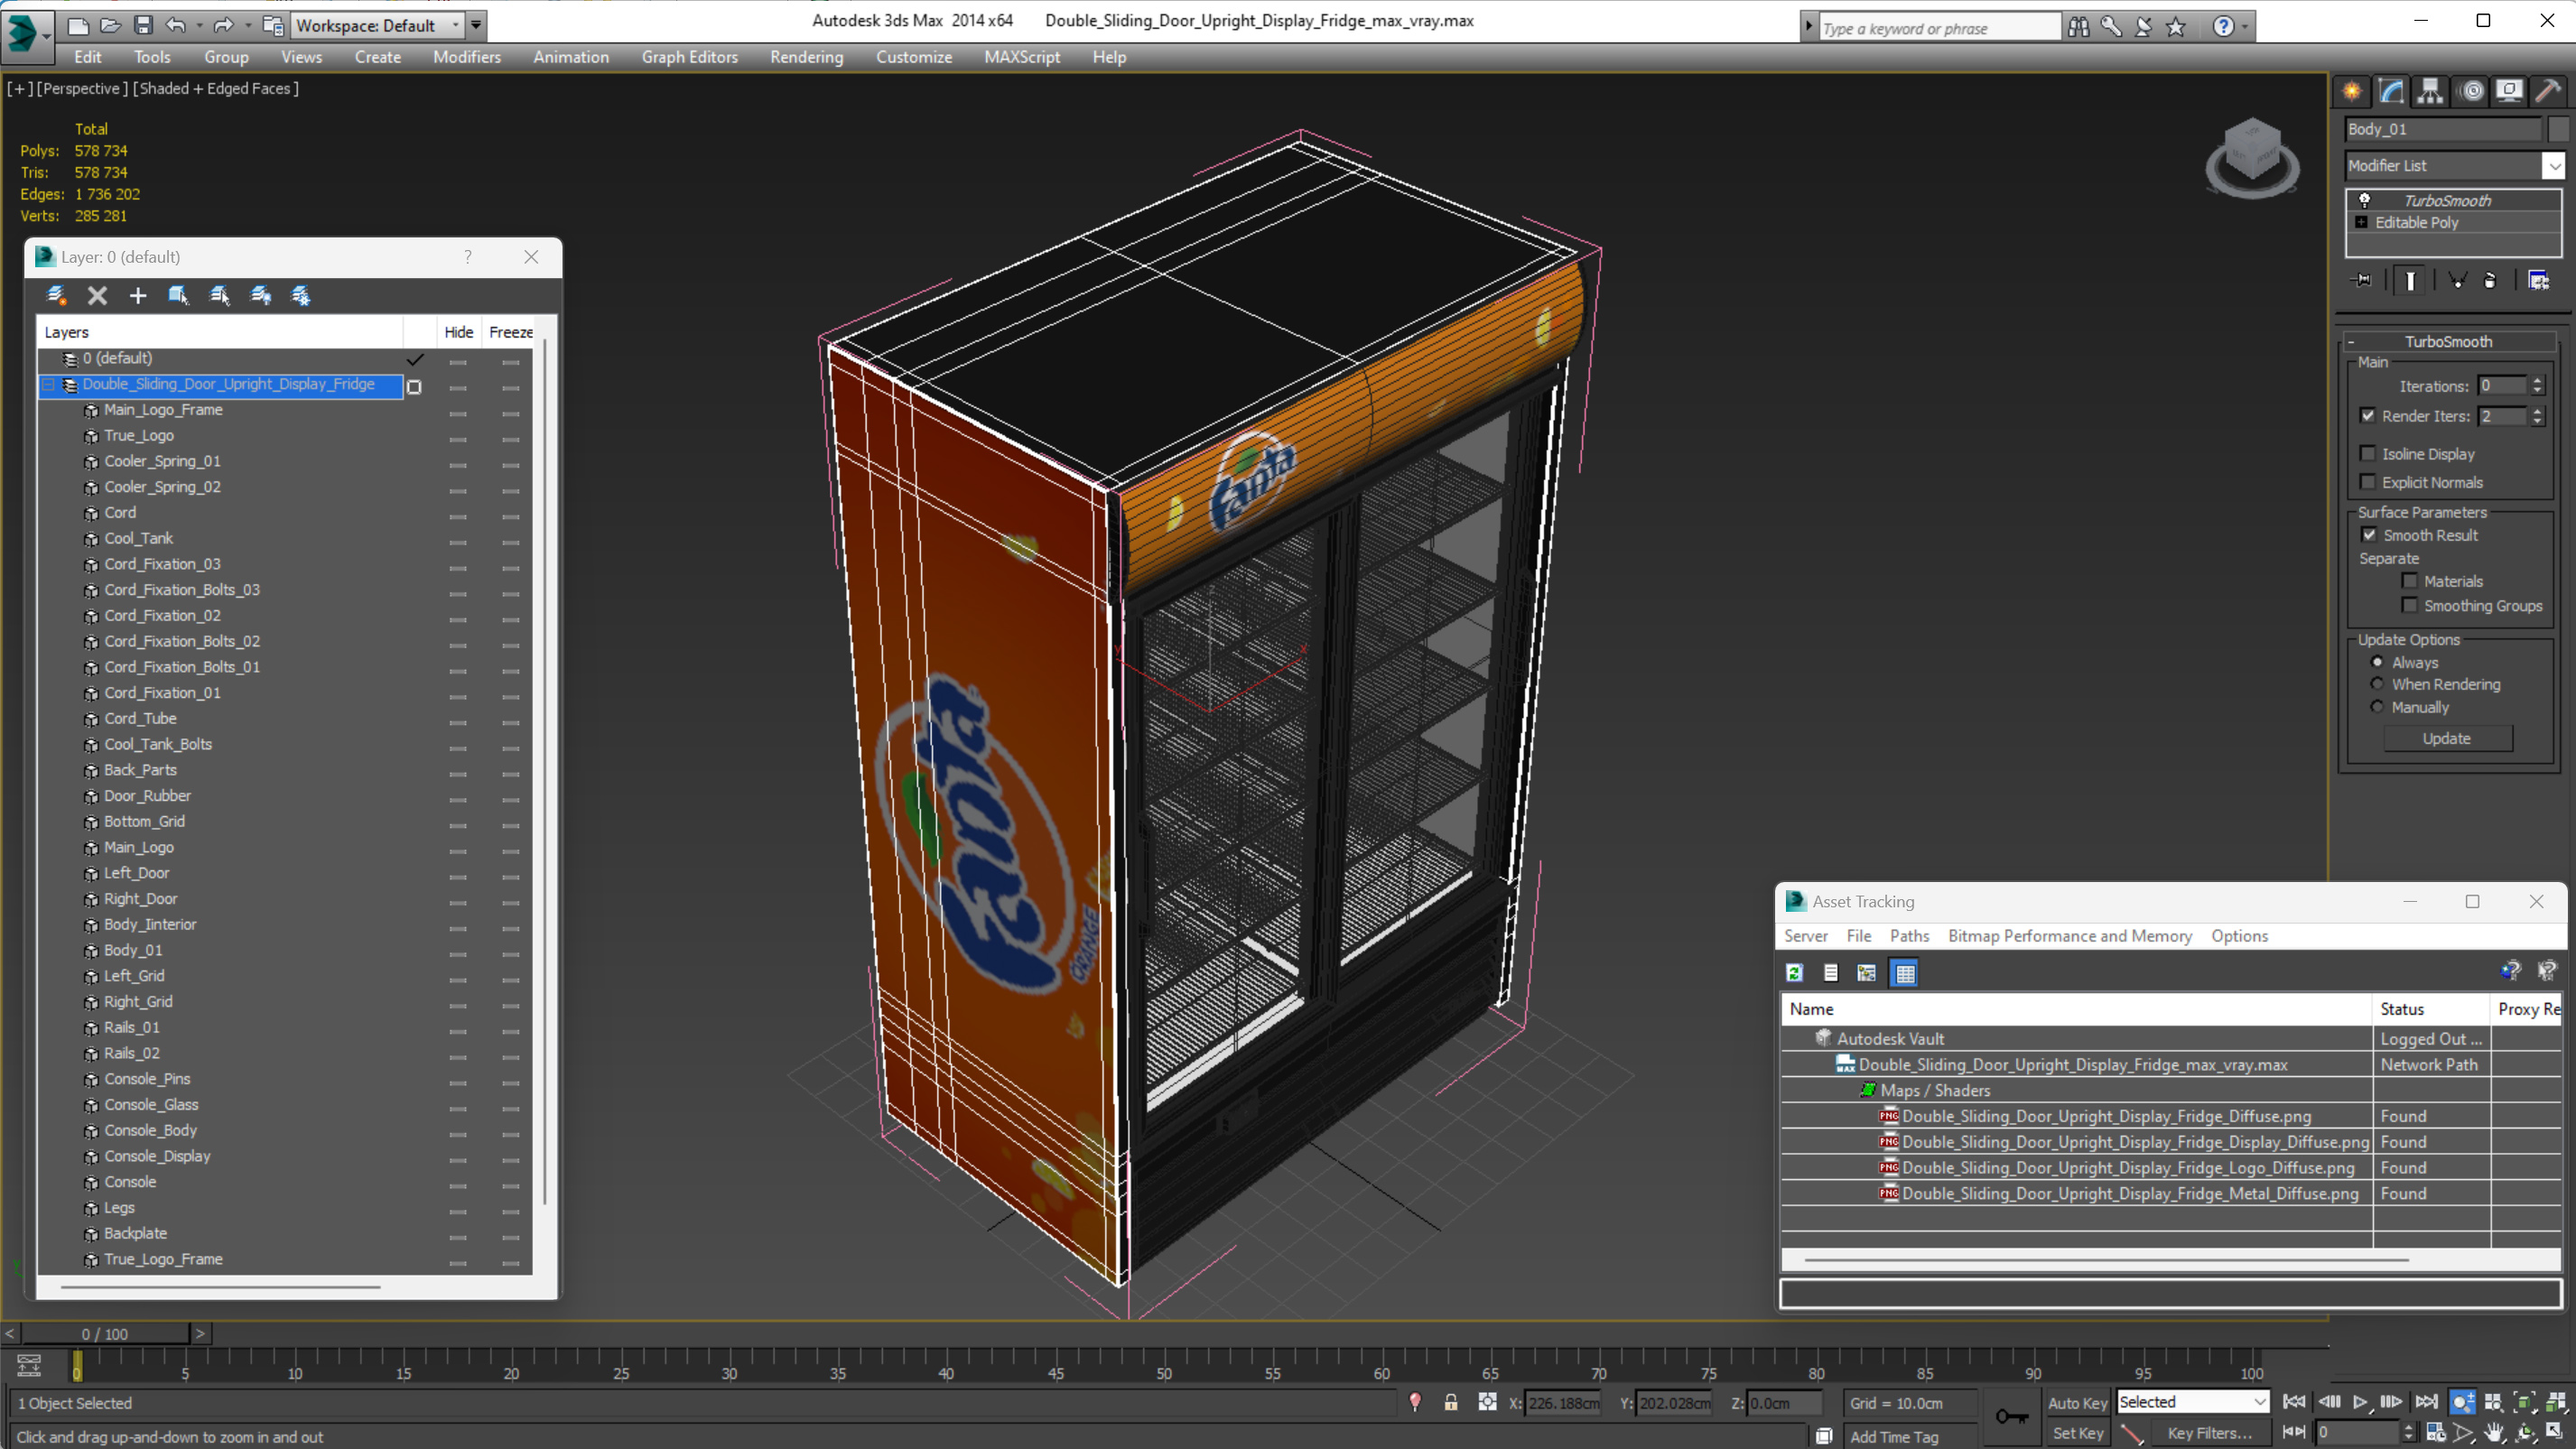The image size is (2576, 1449).
Task: Select When Rendering update option
Action: point(2378,684)
